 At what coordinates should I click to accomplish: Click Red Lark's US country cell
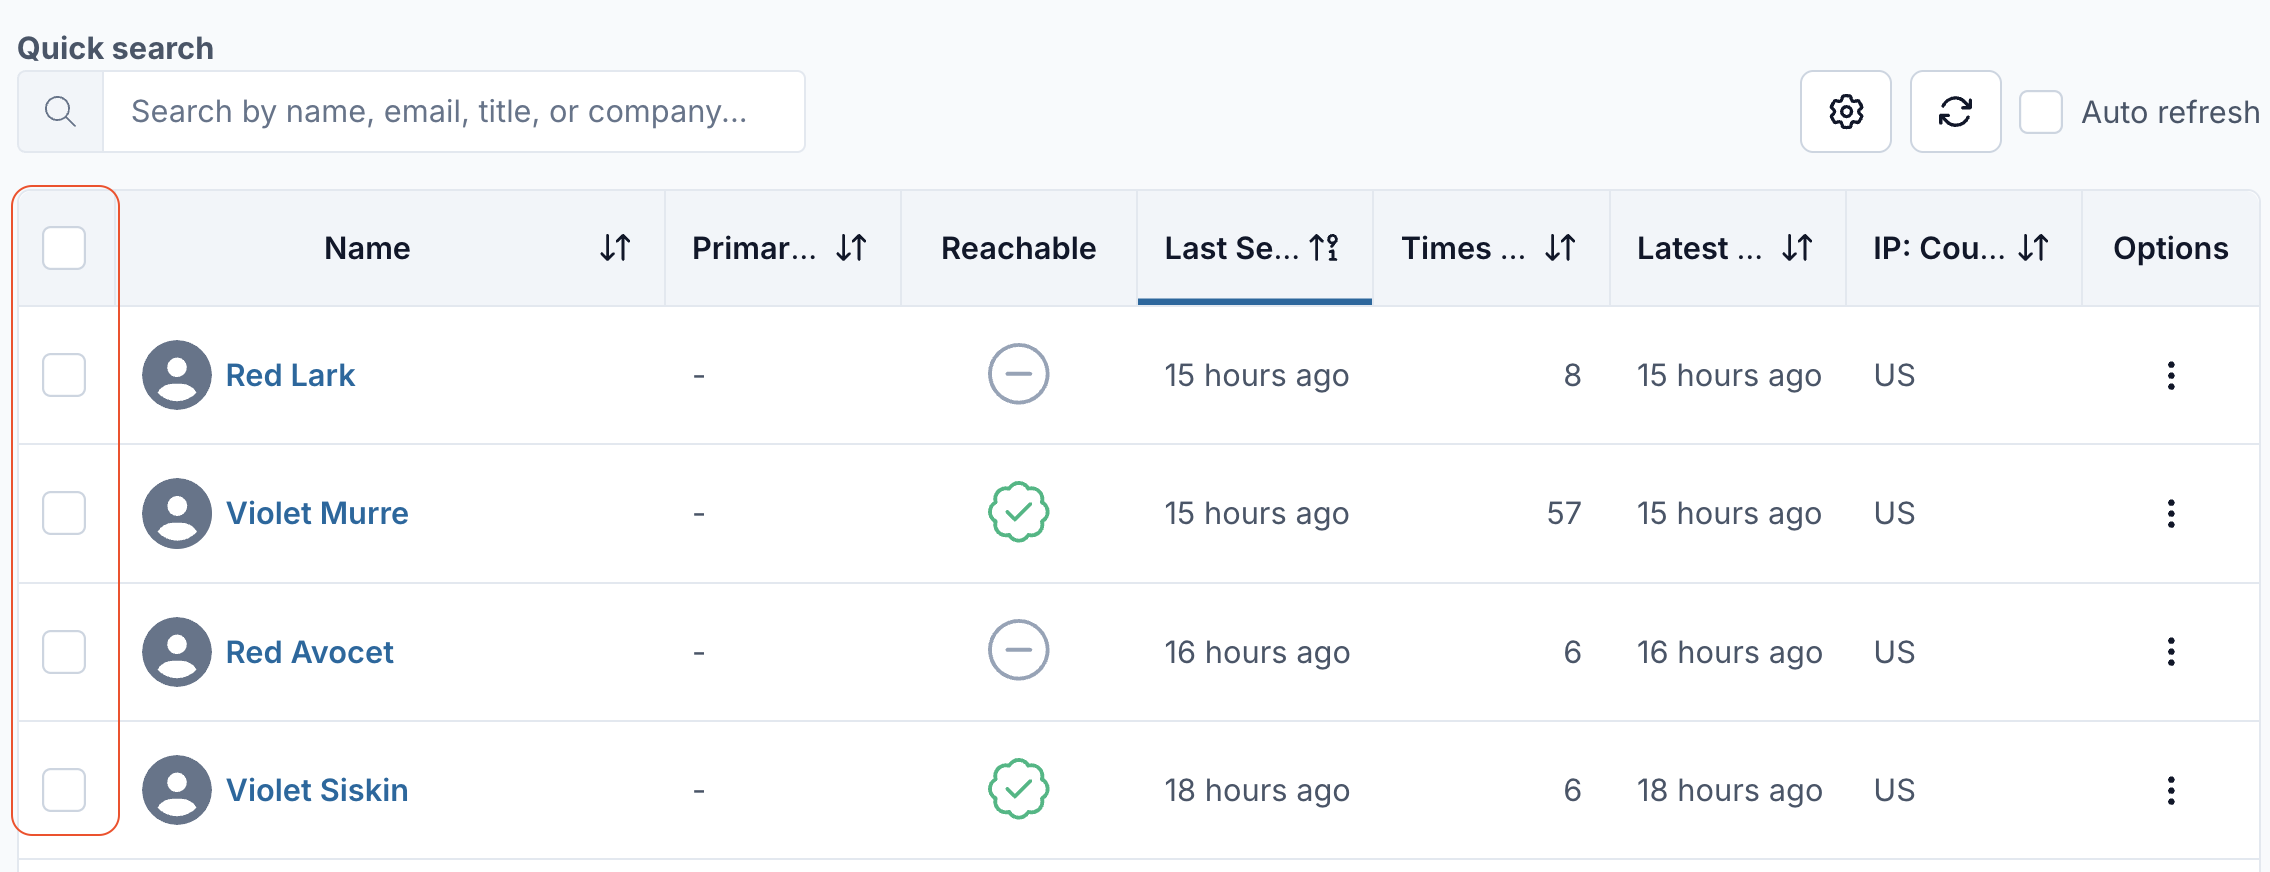1894,375
